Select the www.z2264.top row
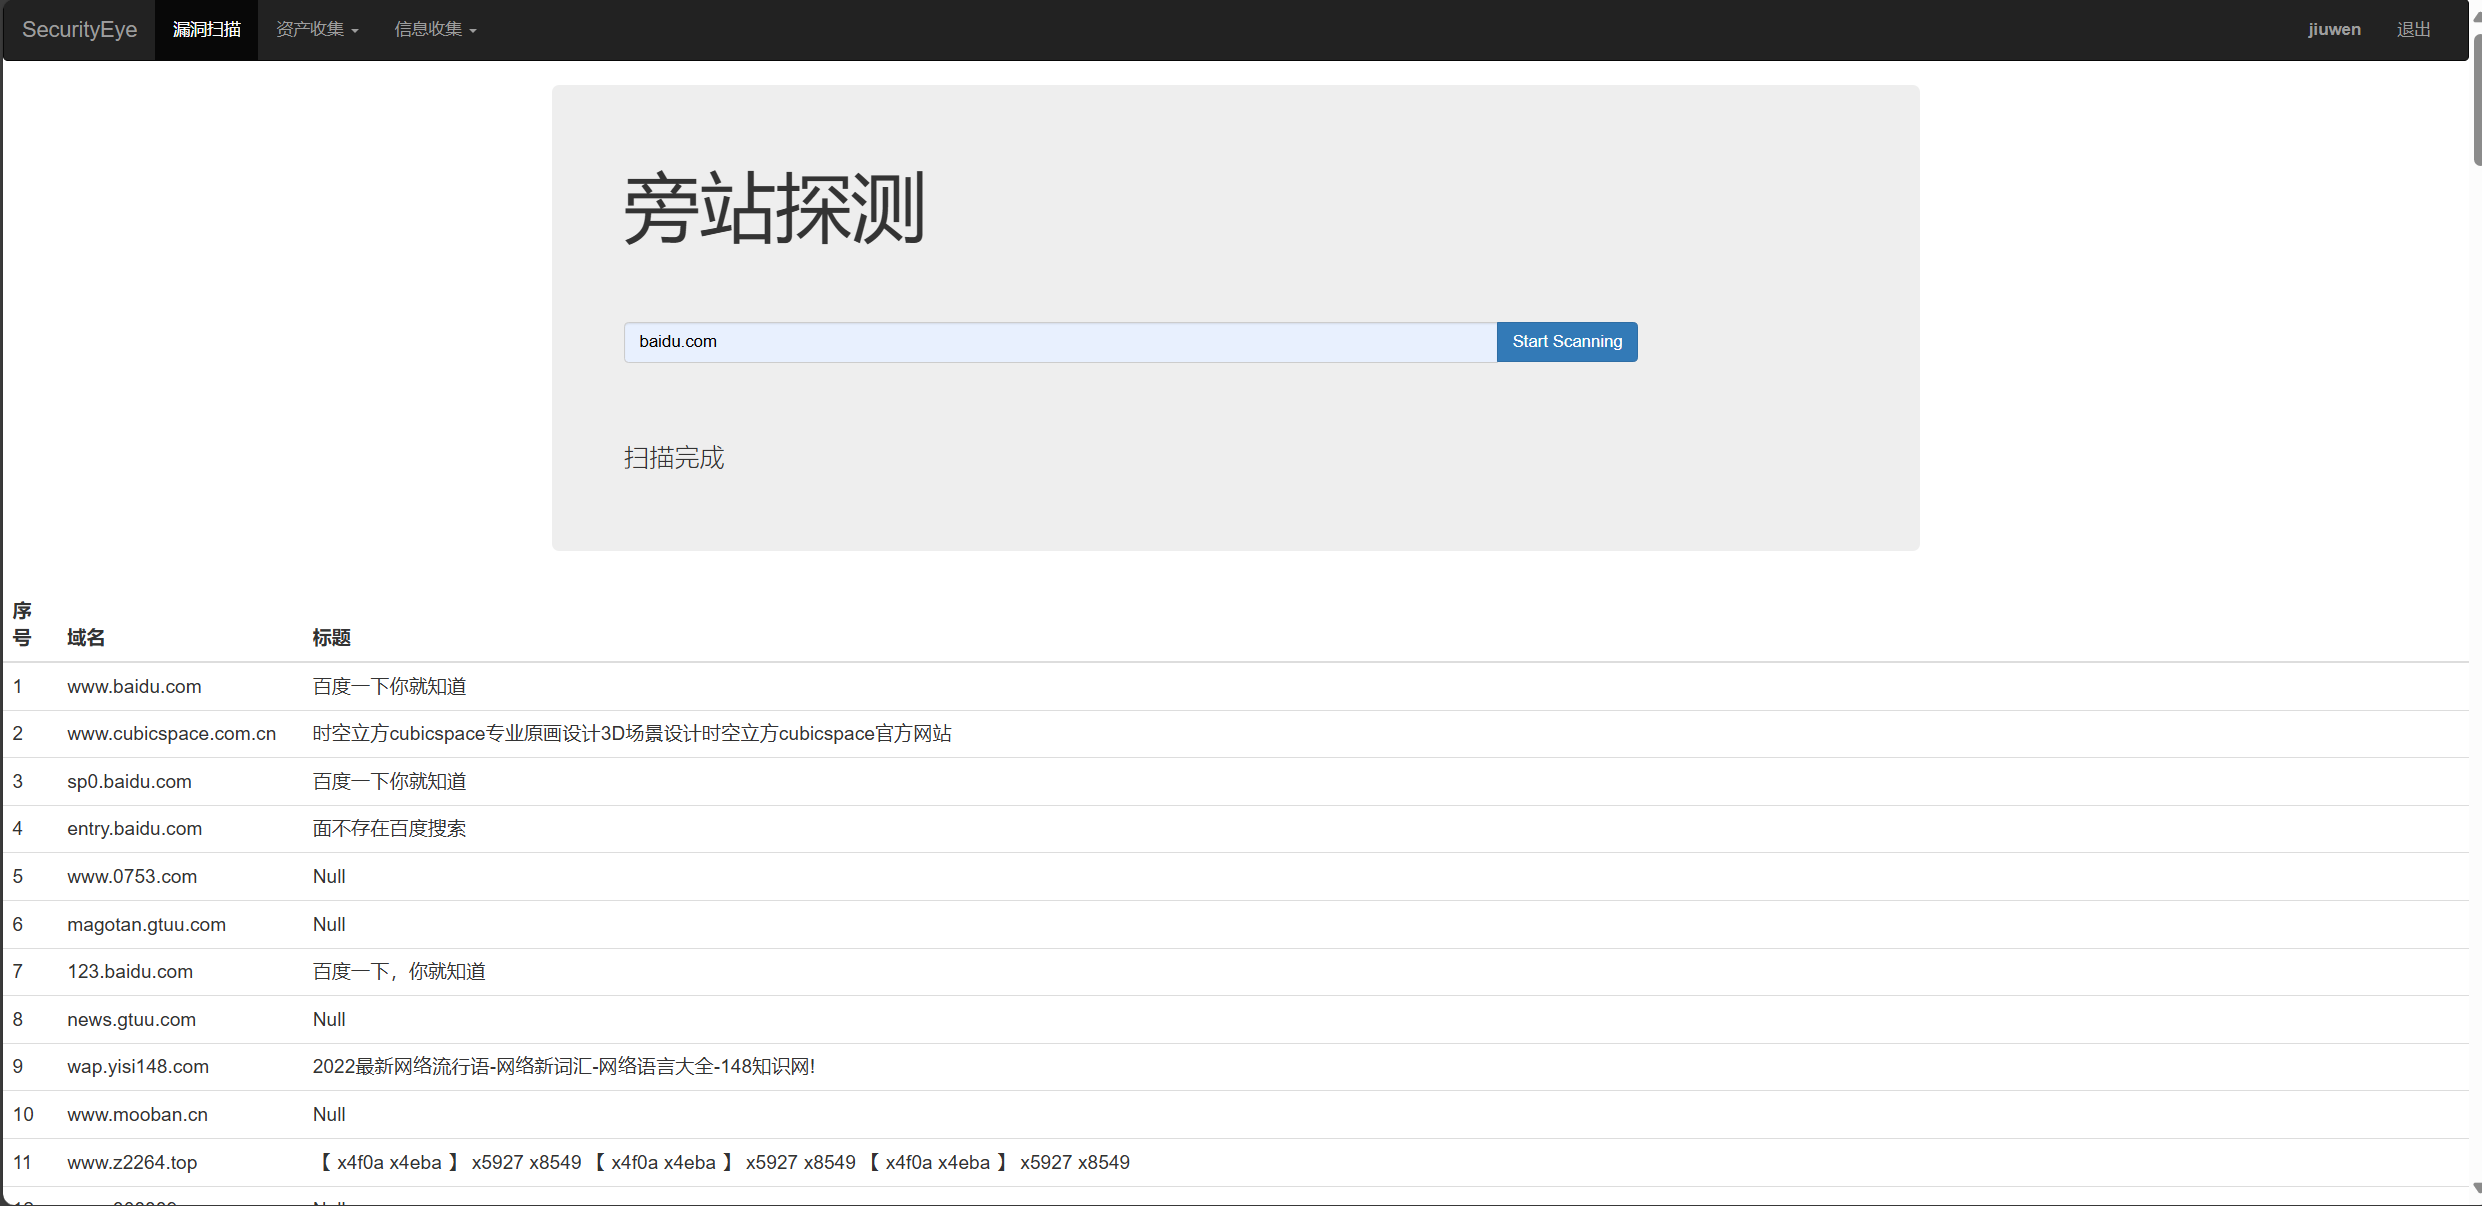2482x1206 pixels. (x=132, y=1163)
